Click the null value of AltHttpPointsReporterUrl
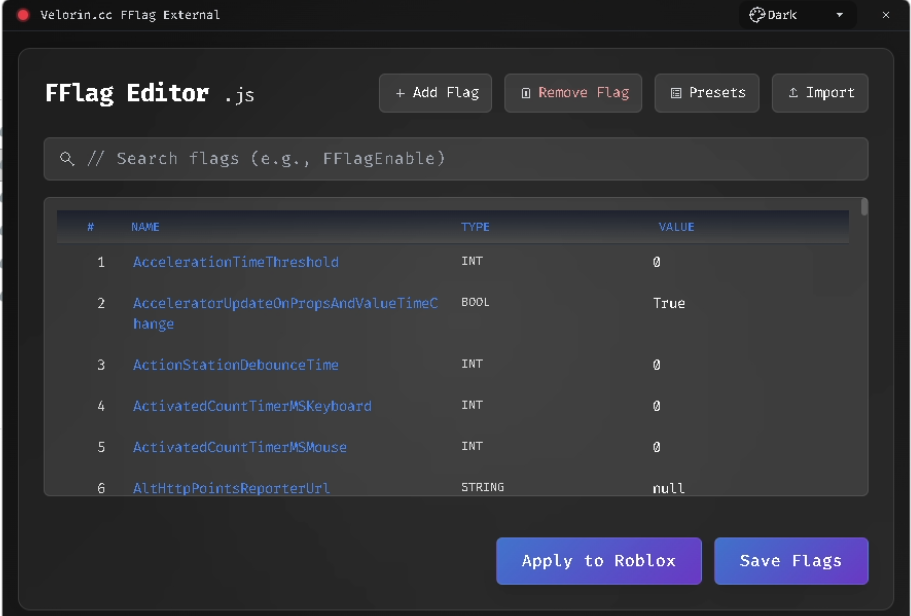 click(x=669, y=488)
